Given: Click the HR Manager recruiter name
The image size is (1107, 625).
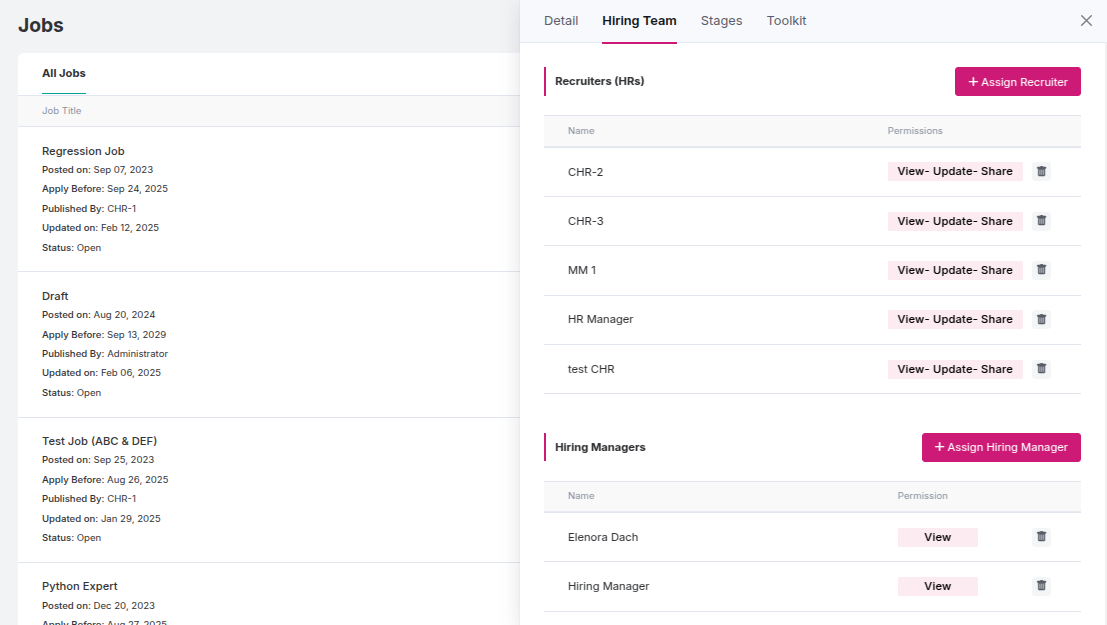Looking at the screenshot, I should coord(600,319).
